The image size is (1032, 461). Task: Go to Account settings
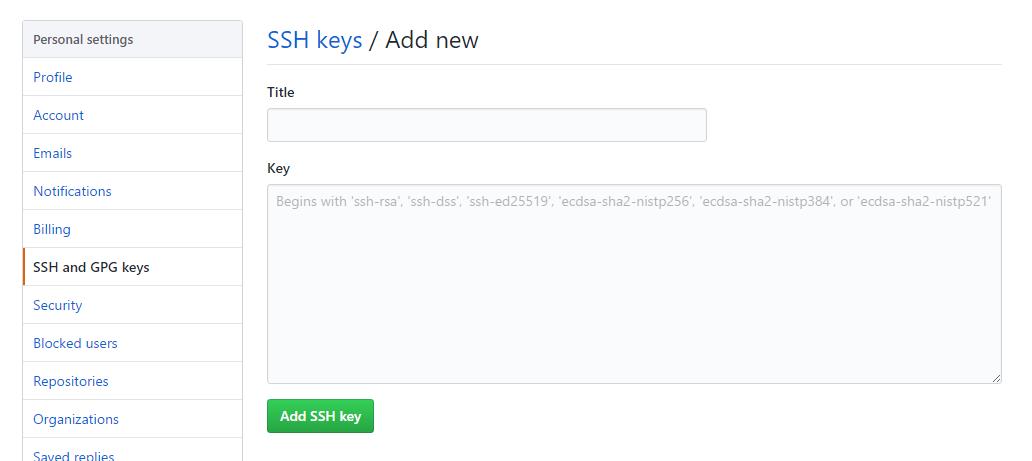58,115
